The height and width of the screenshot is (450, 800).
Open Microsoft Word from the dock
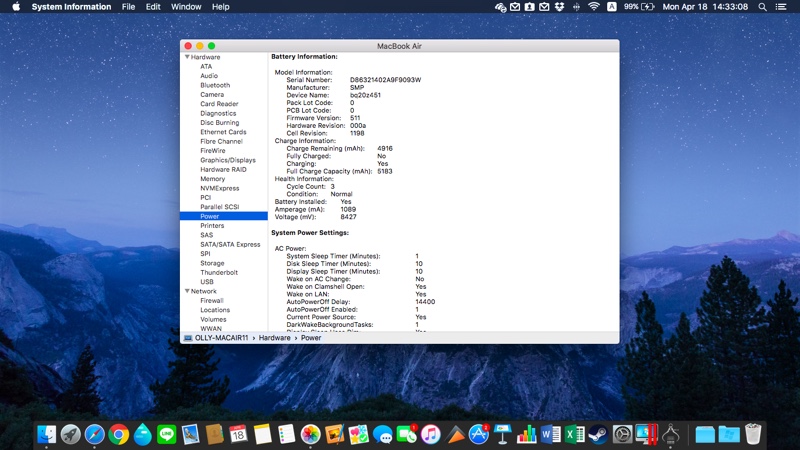coord(551,435)
